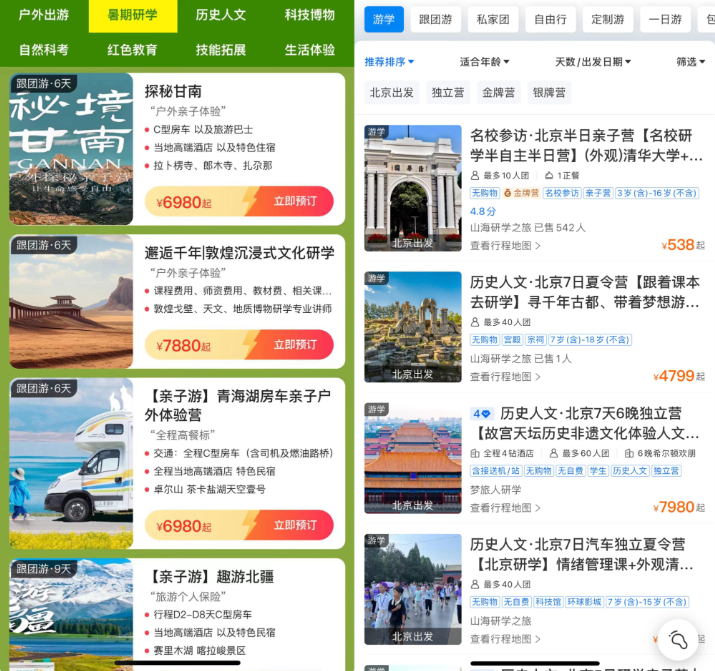Enable the 银牌营 filter chip
The width and height of the screenshot is (715, 671).
point(551,93)
